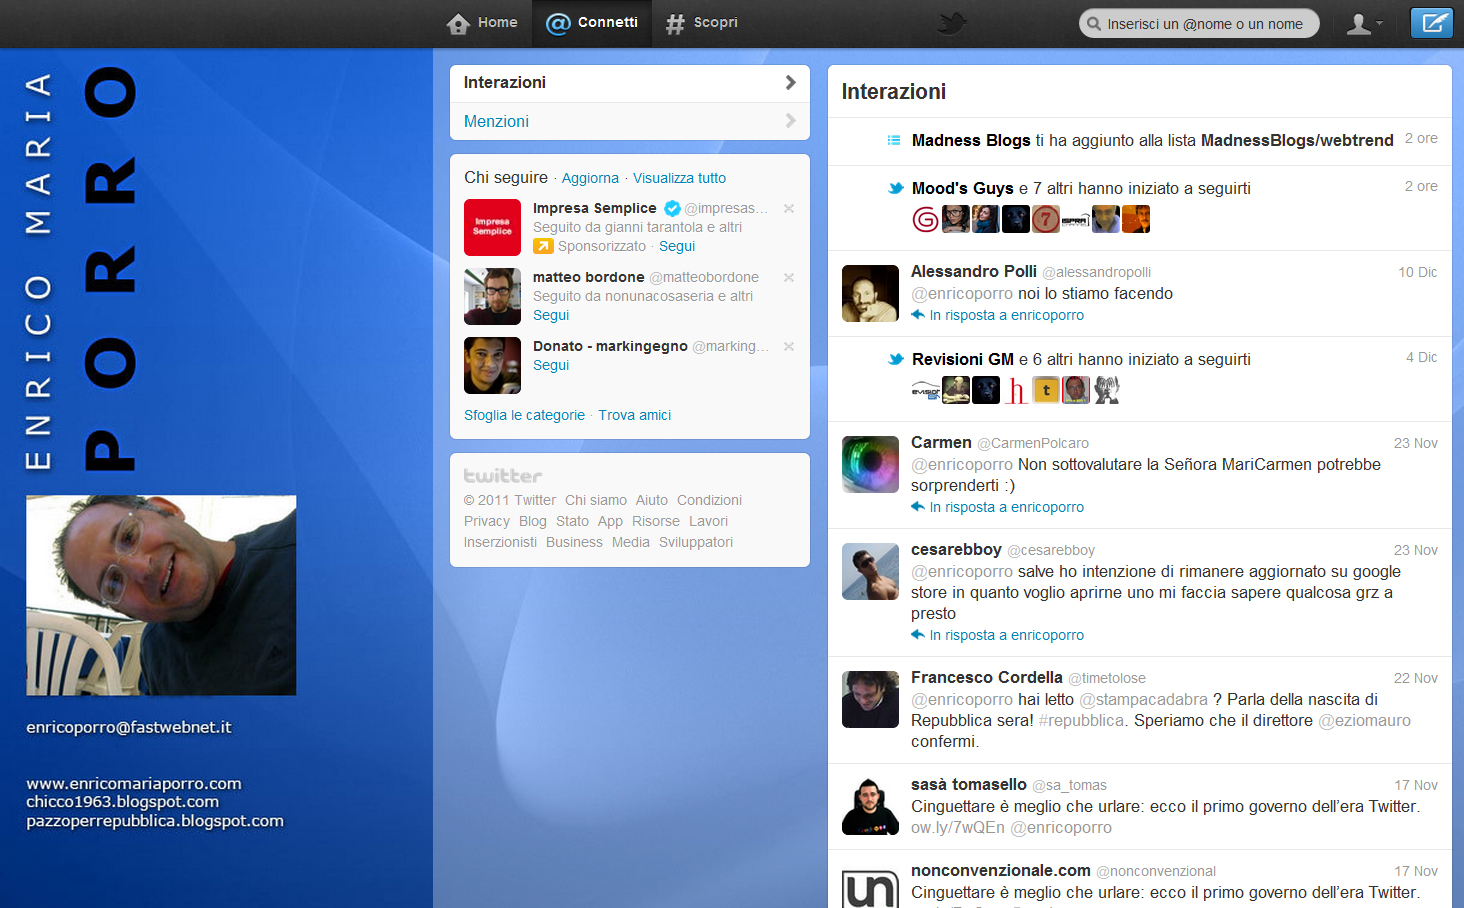Screen dimensions: 1464x908
Task: Open sasà tomasello avatar
Action: [870, 806]
